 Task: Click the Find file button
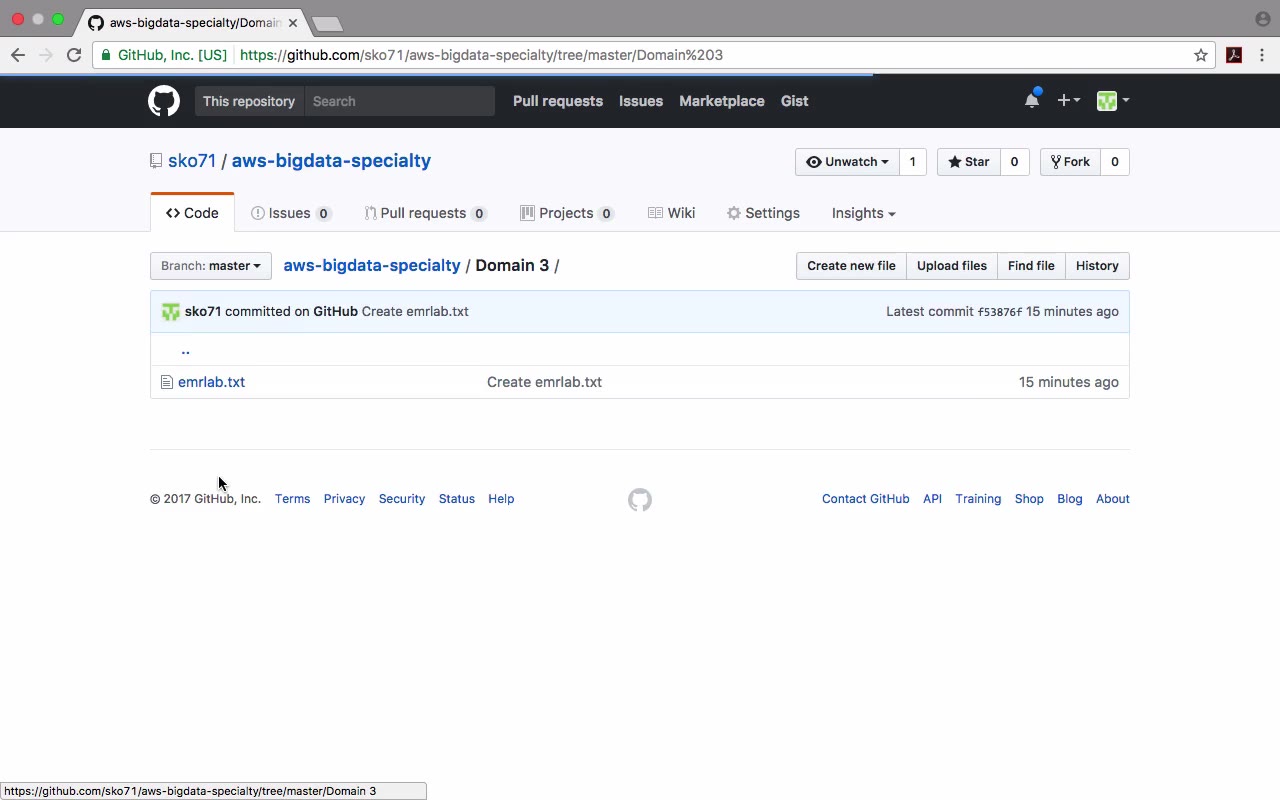coord(1031,266)
